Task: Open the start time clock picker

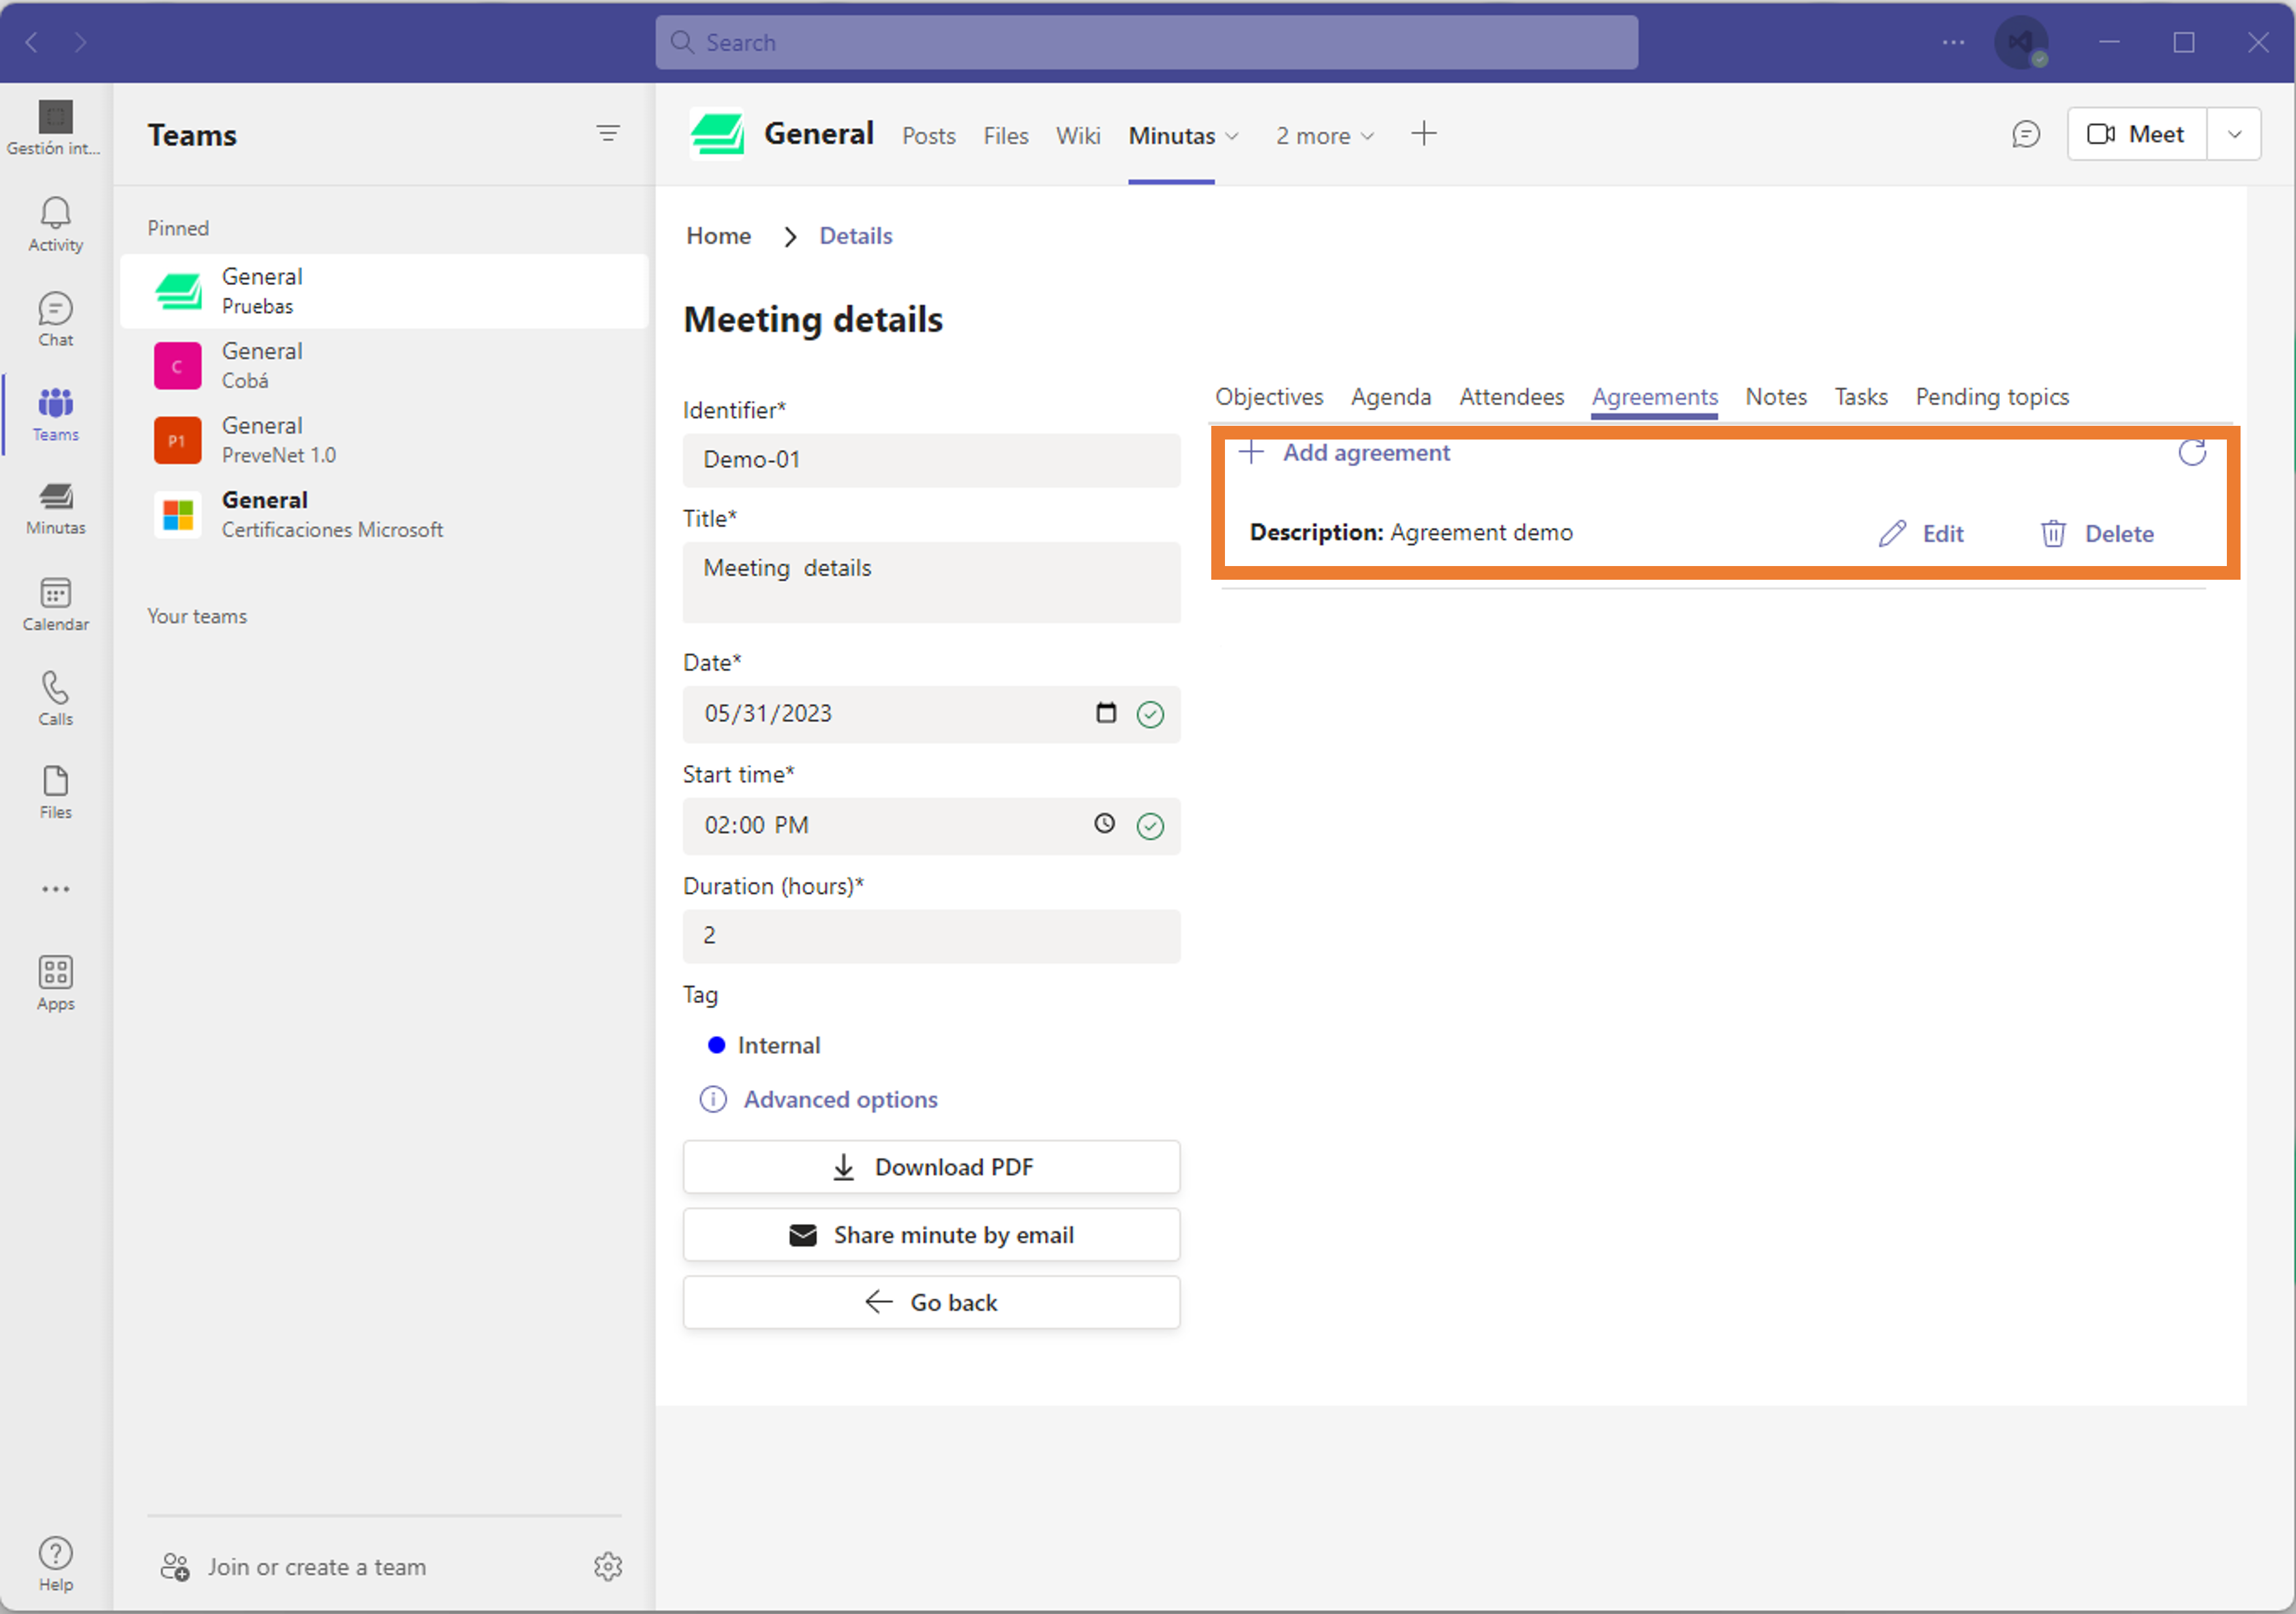Action: click(x=1104, y=824)
